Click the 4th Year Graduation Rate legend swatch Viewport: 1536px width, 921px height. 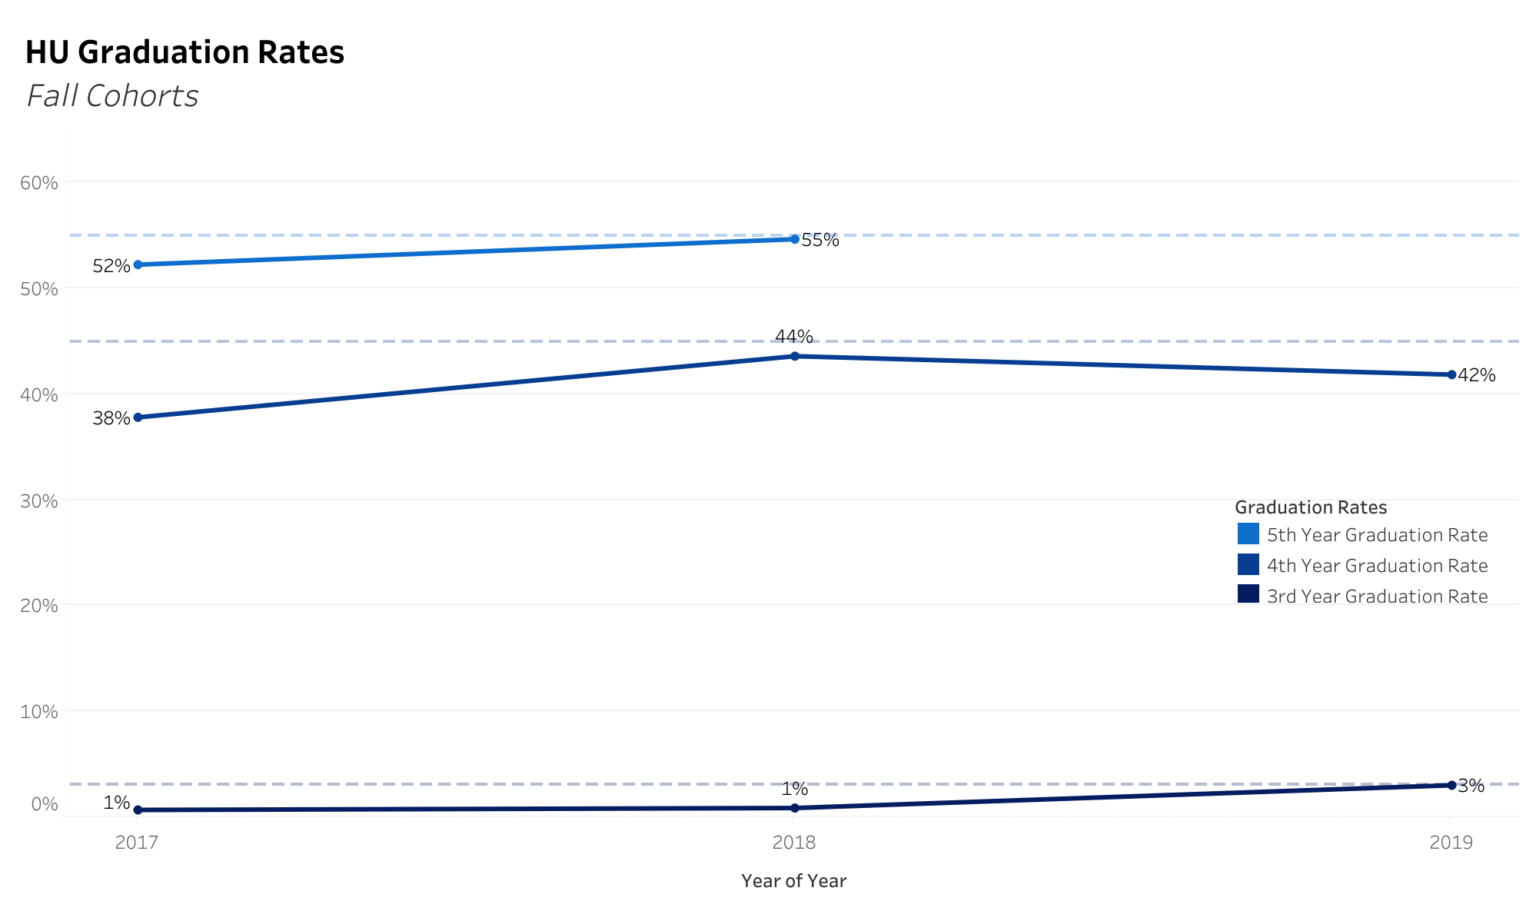tap(1247, 564)
